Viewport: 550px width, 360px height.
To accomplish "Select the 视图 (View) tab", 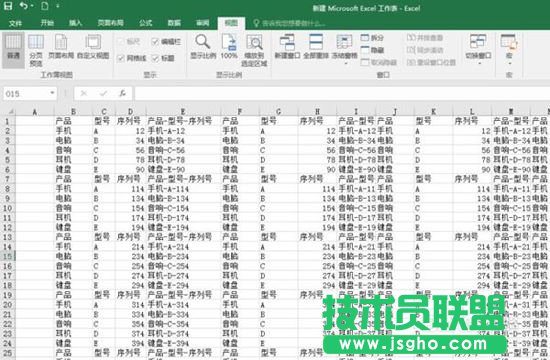I will tap(231, 23).
